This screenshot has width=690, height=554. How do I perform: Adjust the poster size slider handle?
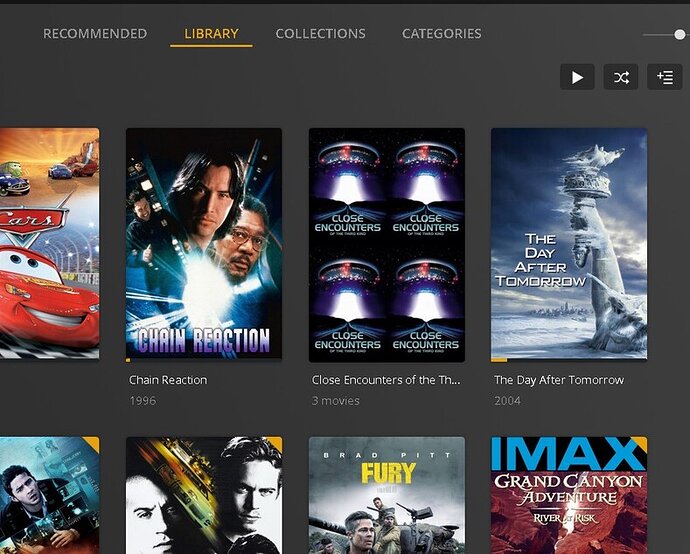[x=680, y=34]
